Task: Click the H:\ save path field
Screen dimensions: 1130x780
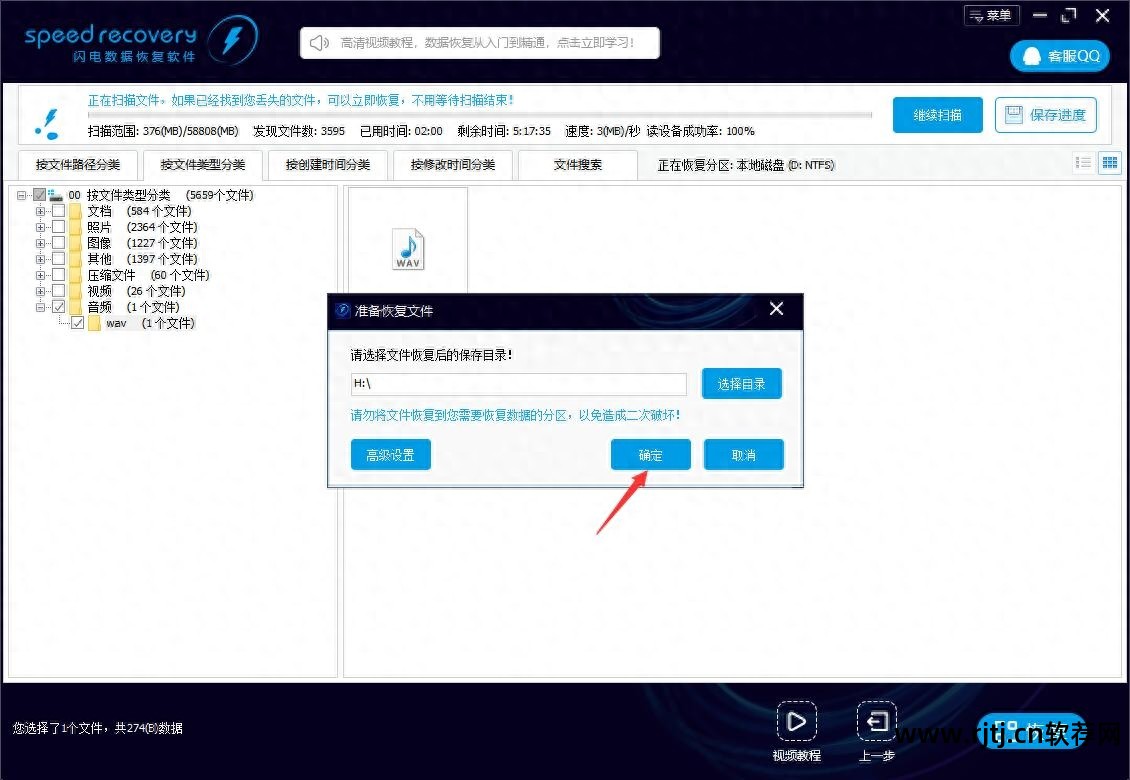Action: pos(518,384)
